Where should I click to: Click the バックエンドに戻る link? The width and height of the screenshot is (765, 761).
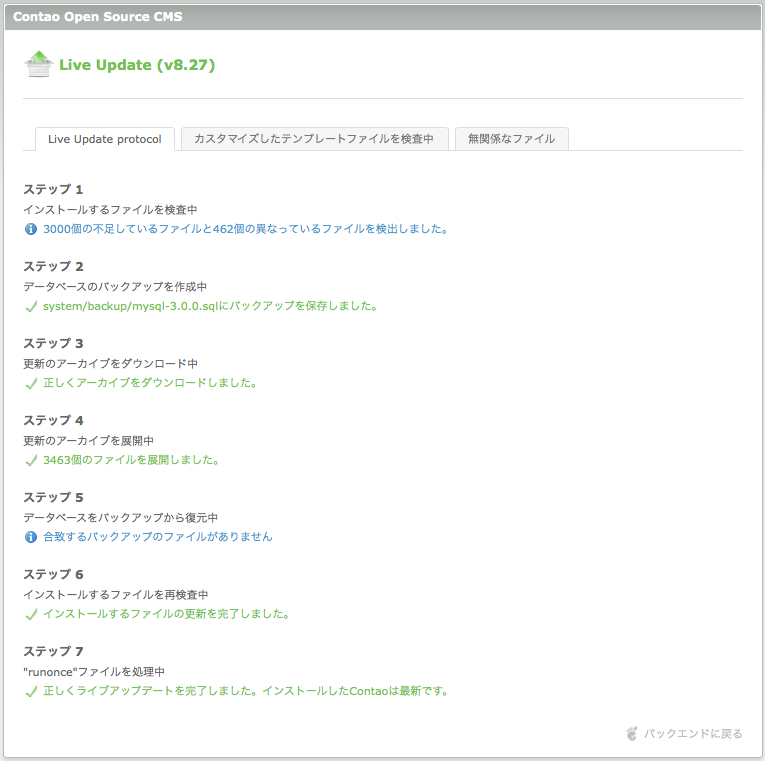693,734
